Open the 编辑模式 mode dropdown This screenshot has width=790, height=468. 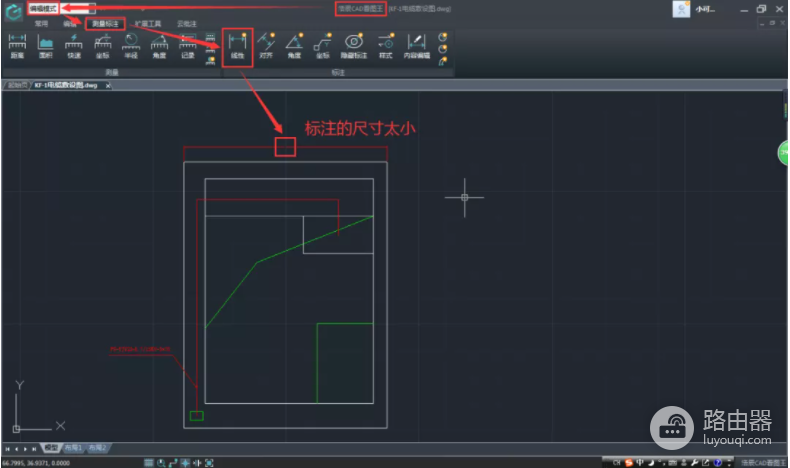61,9
